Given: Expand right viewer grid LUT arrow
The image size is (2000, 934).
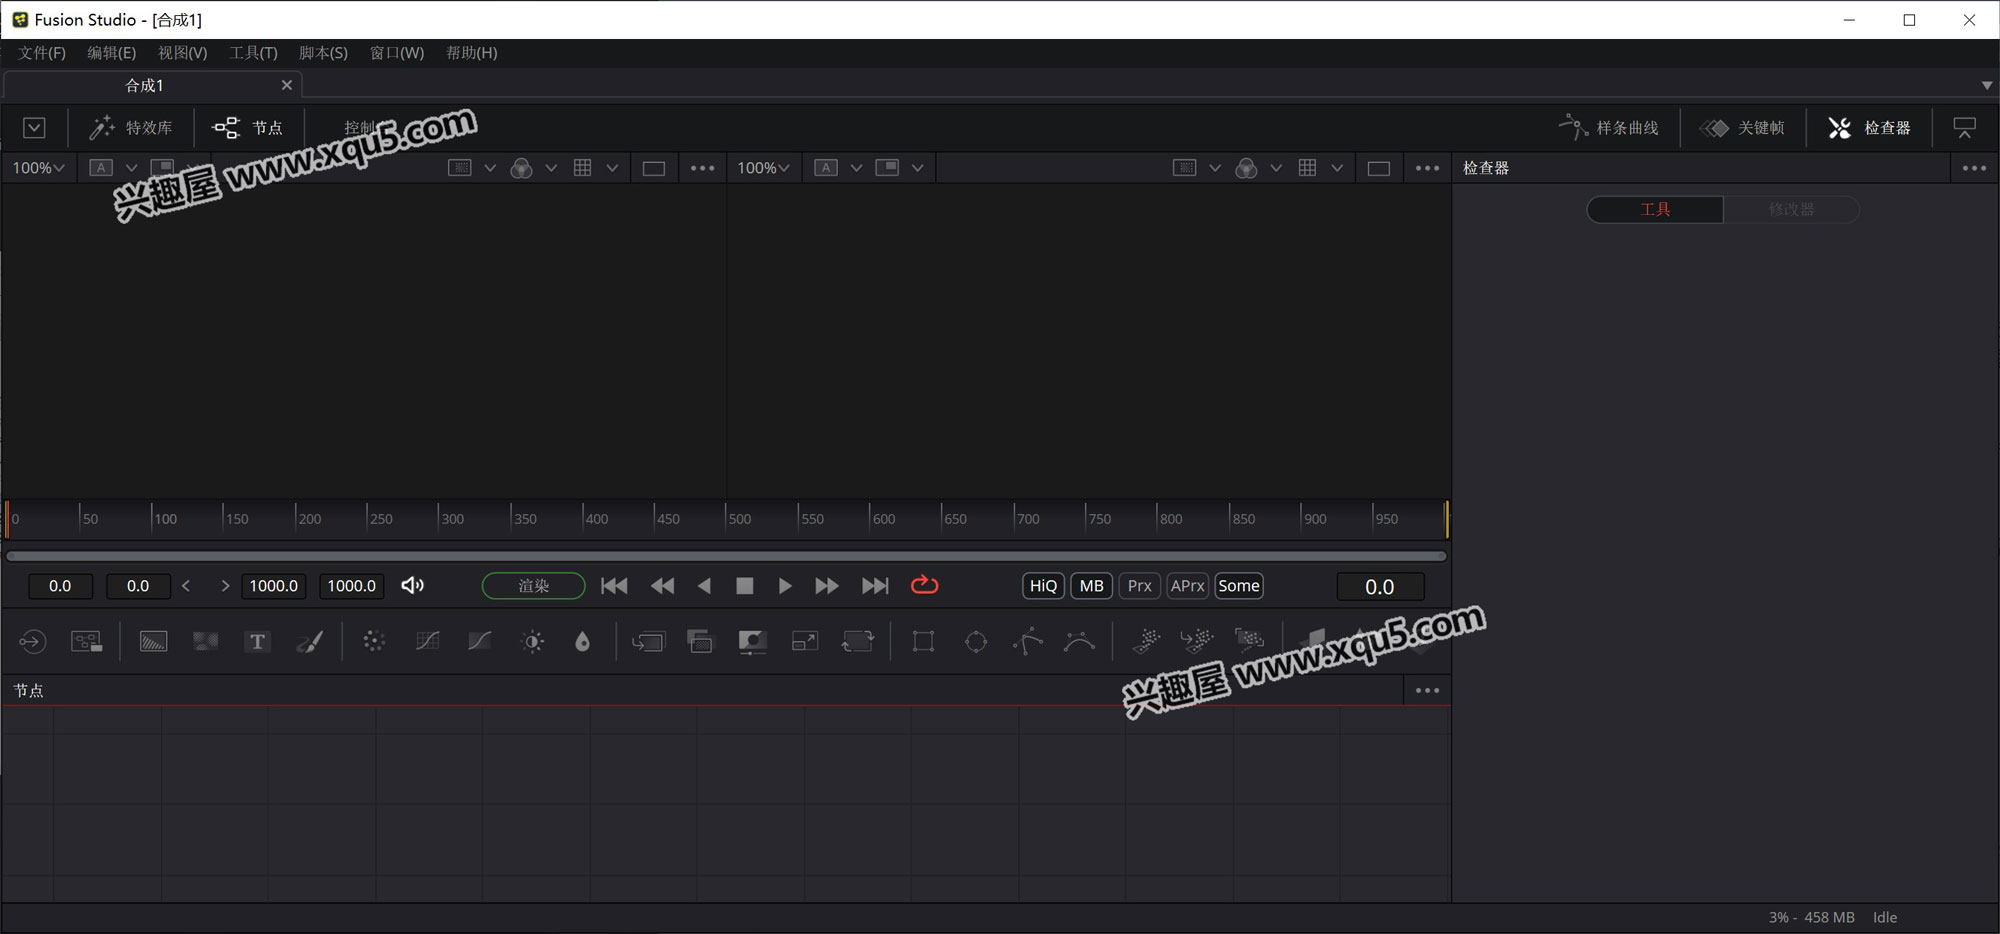Looking at the screenshot, I should 1337,168.
